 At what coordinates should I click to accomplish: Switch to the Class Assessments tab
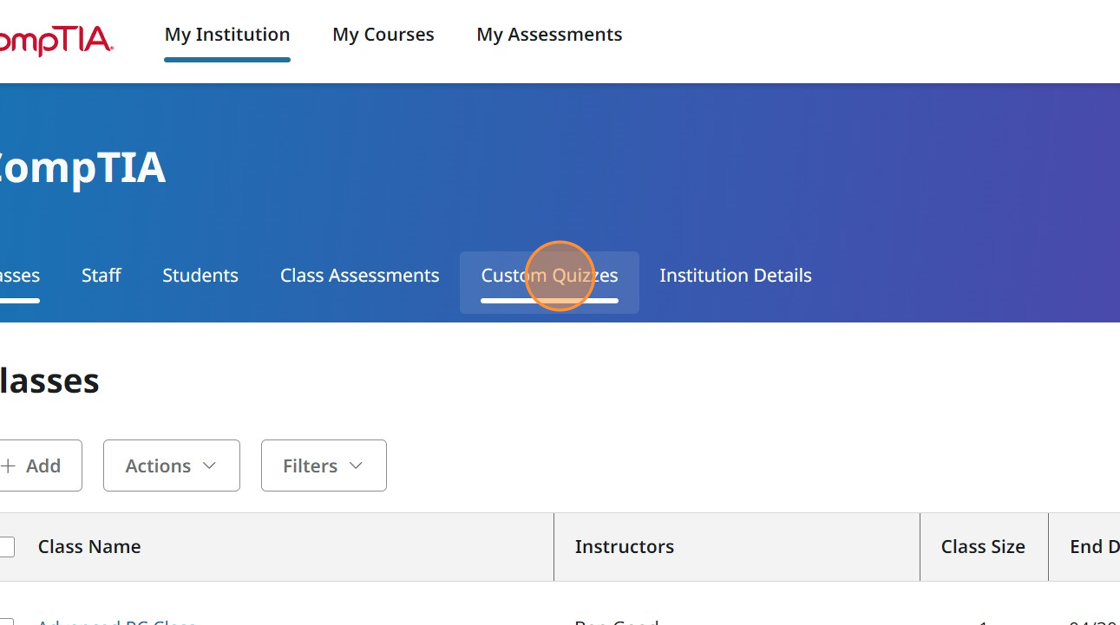pos(359,275)
